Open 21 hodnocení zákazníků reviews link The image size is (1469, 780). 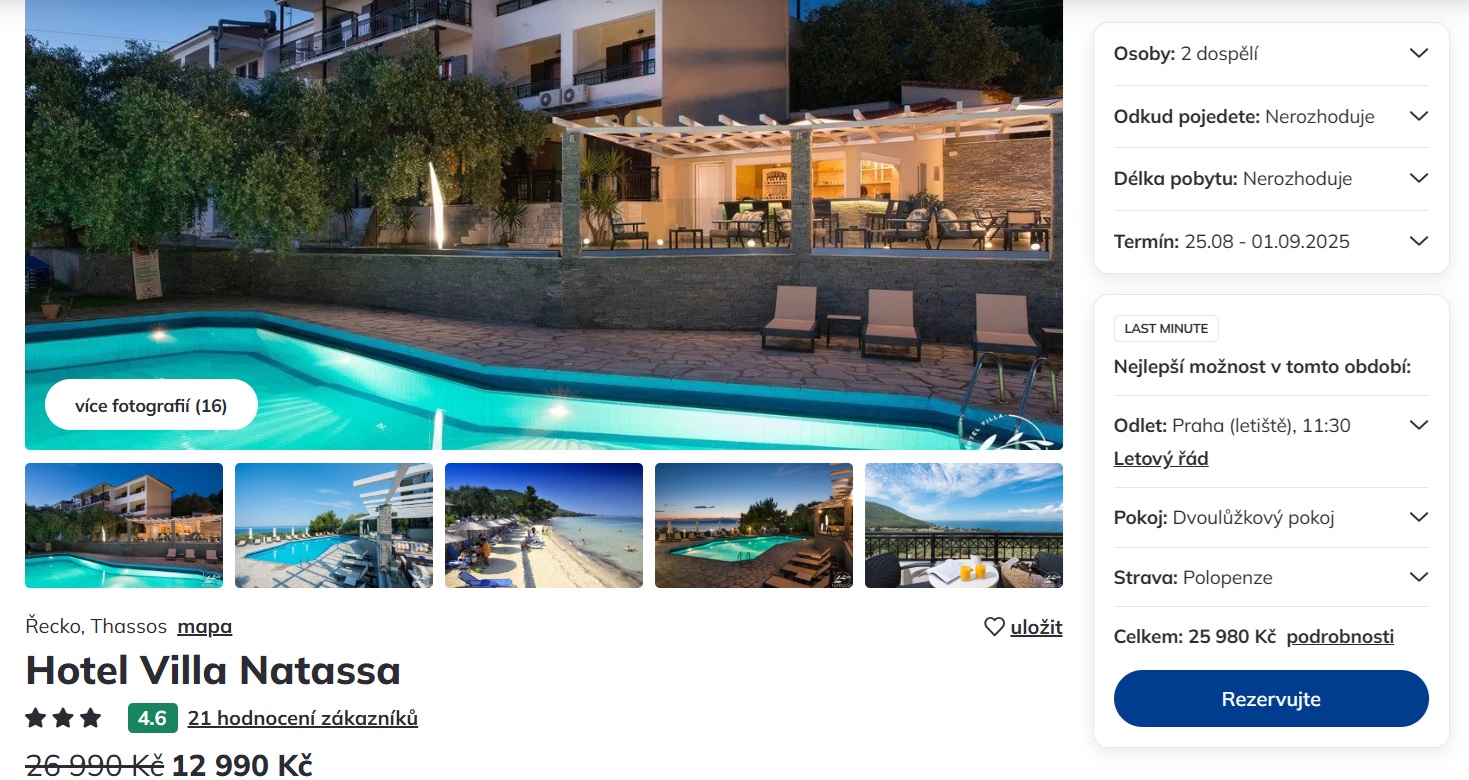pos(303,718)
